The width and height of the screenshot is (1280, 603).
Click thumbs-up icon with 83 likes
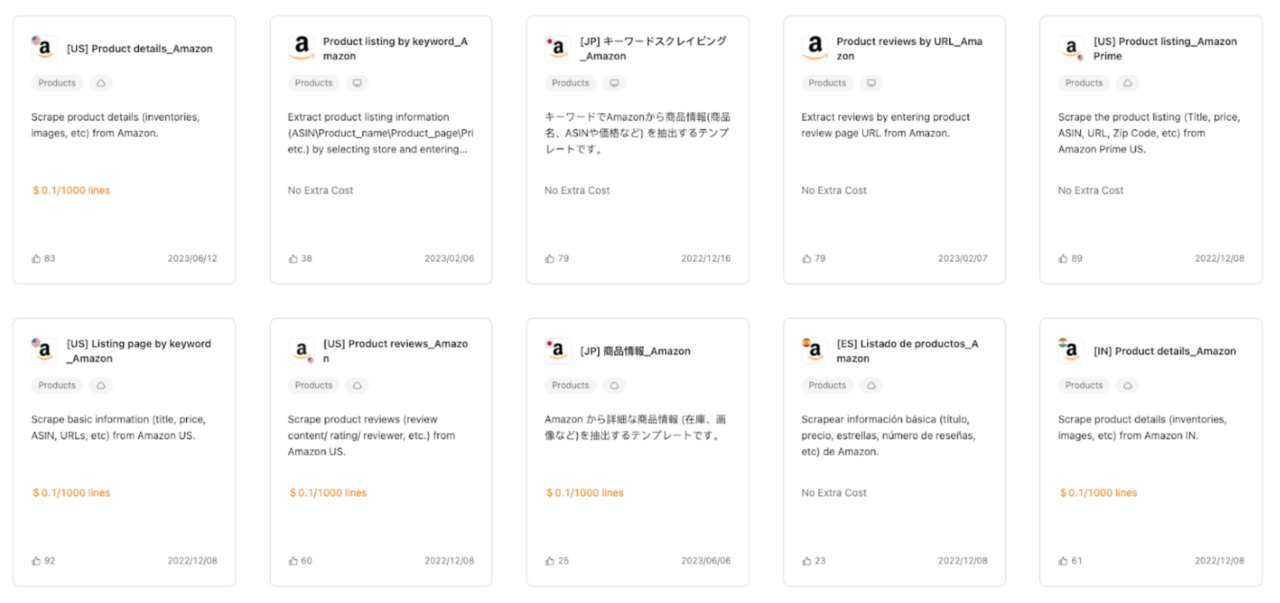click(x=36, y=258)
